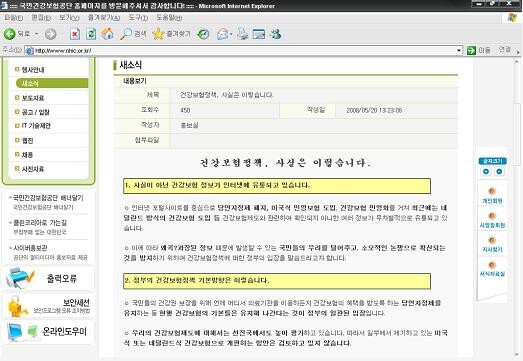Image resolution: width=523 pixels, height=361 pixels.
Task: Go to the Home page
Action: [x=107, y=34]
